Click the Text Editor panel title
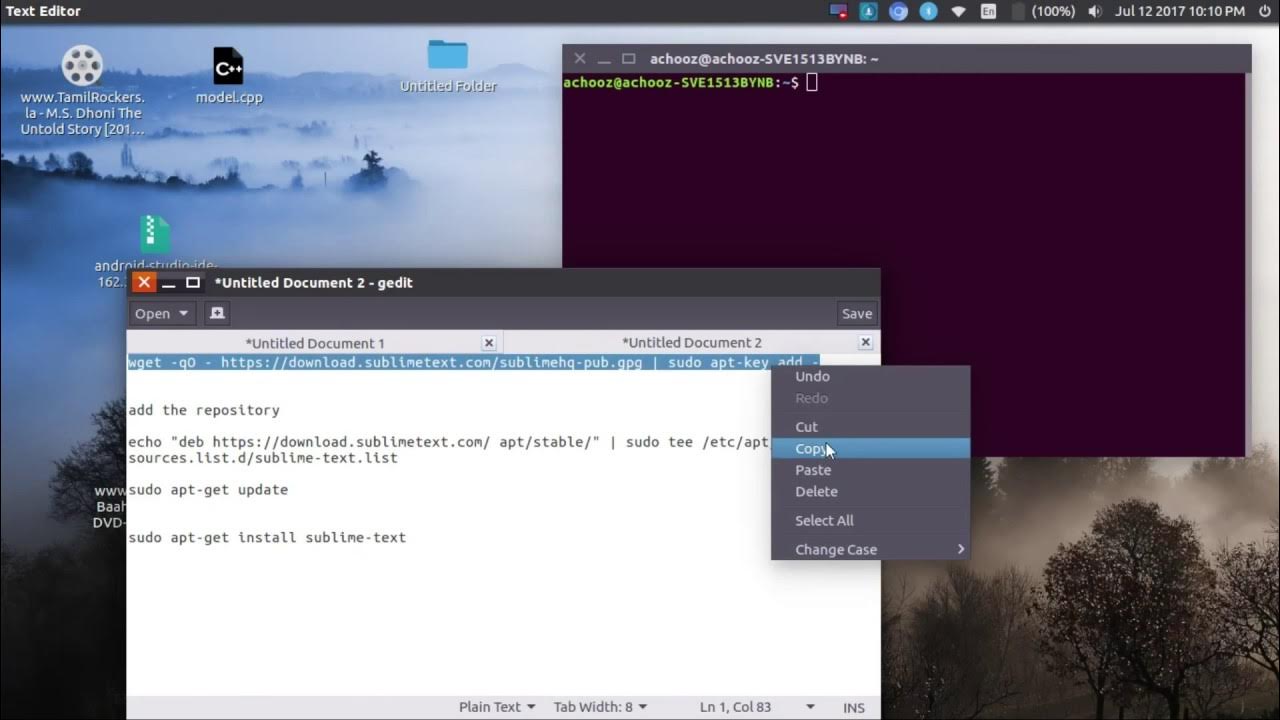This screenshot has height=720, width=1280. pyautogui.click(x=43, y=11)
